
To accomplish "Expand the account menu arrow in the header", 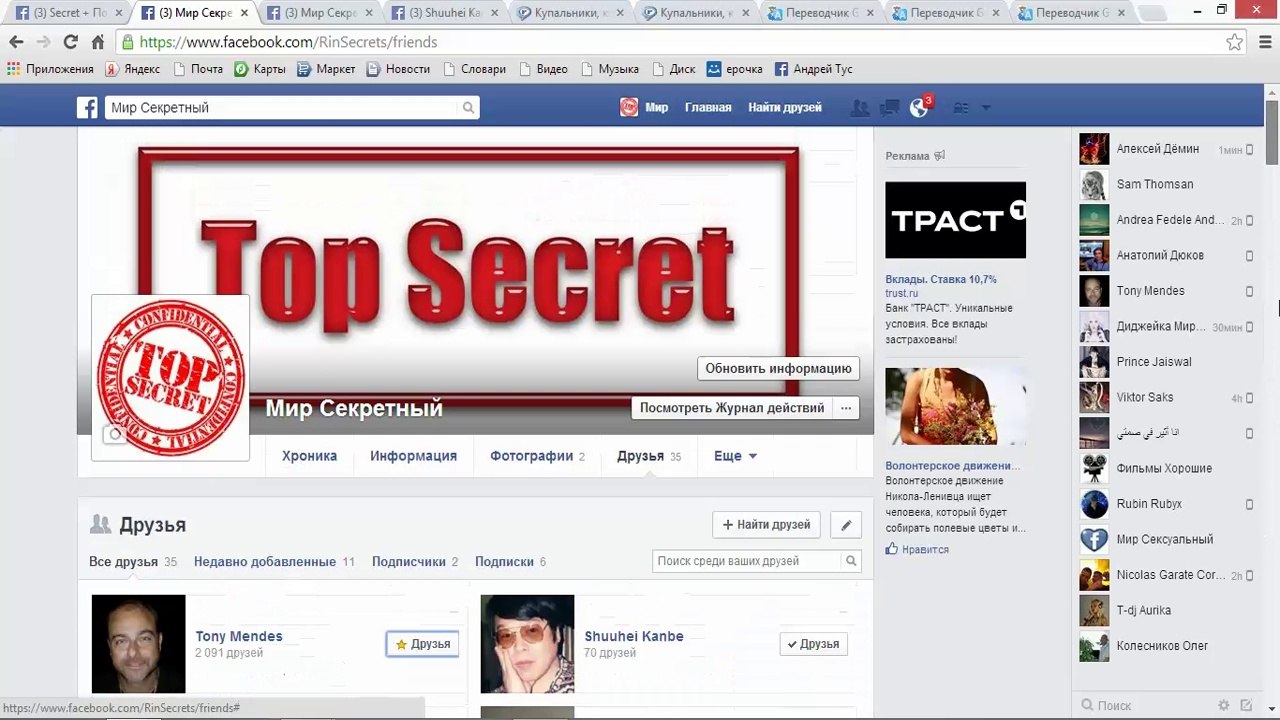I will click(986, 108).
